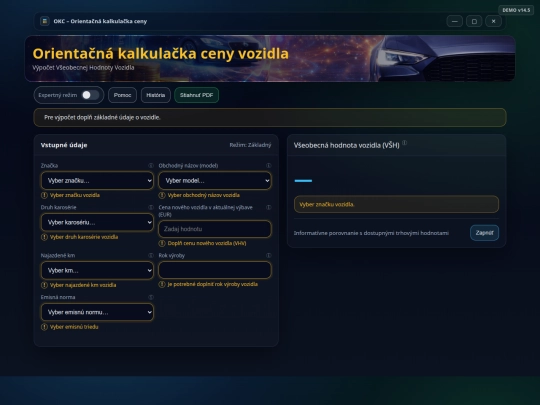Viewport: 540px width, 405px height.
Task: Click warning icon before 'Vyber značku vozidla'
Action: (44, 195)
